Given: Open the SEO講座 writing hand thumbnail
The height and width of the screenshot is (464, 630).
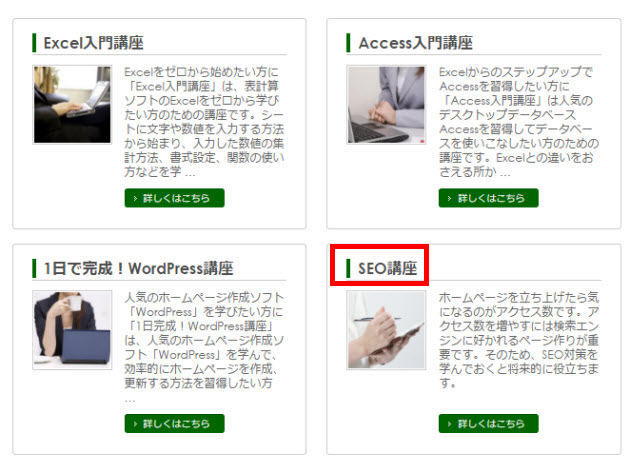Looking at the screenshot, I should [386, 330].
